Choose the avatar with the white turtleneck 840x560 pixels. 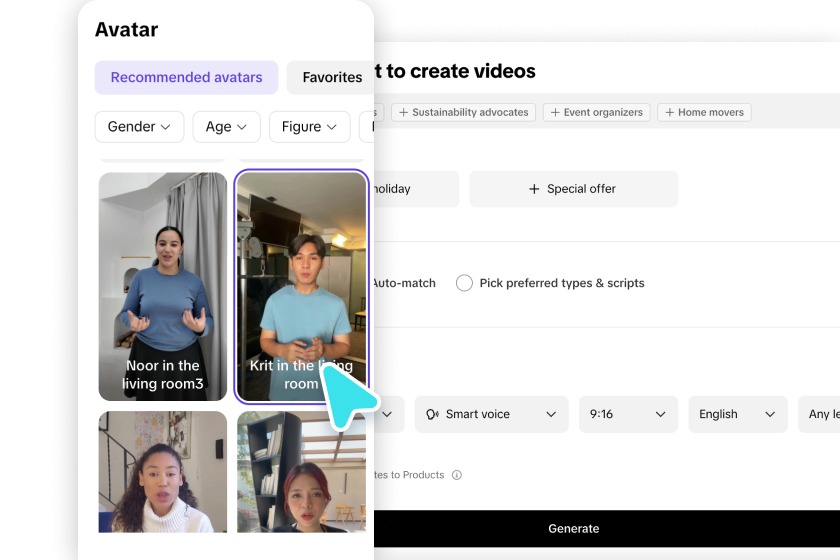(x=163, y=472)
